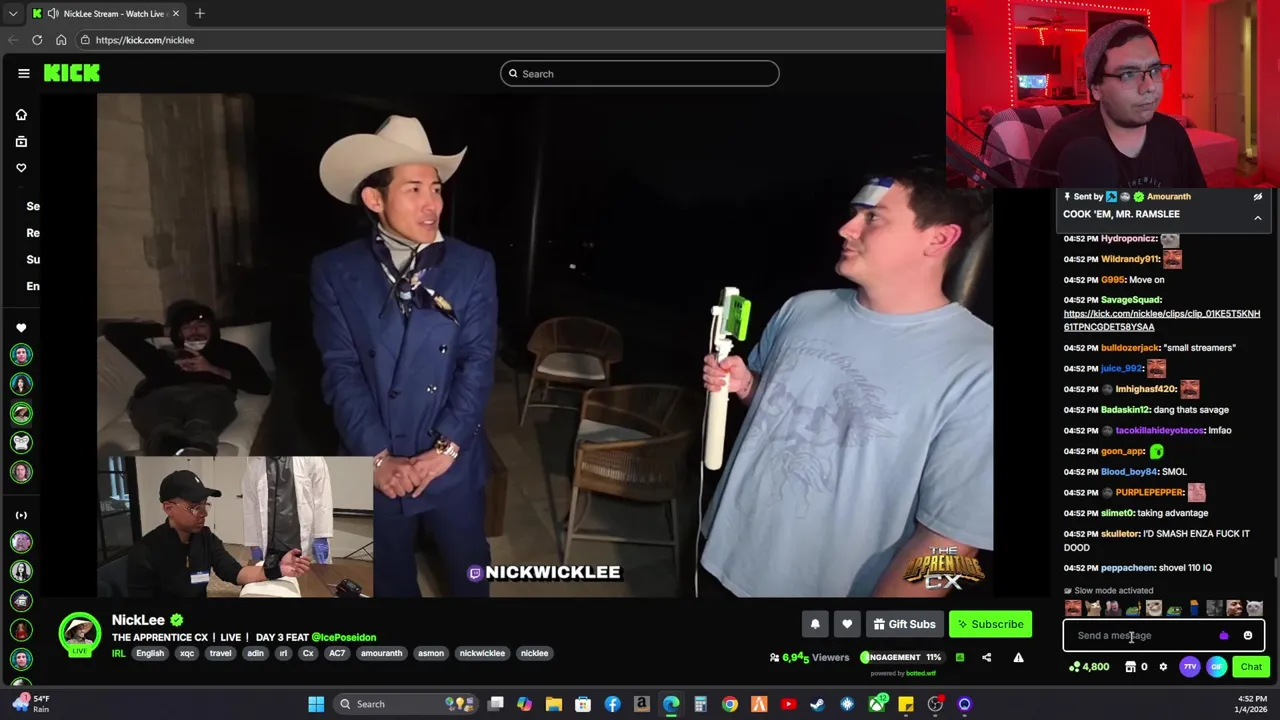The width and height of the screenshot is (1280, 720).
Task: Reload the page in browser
Action: coord(37,40)
